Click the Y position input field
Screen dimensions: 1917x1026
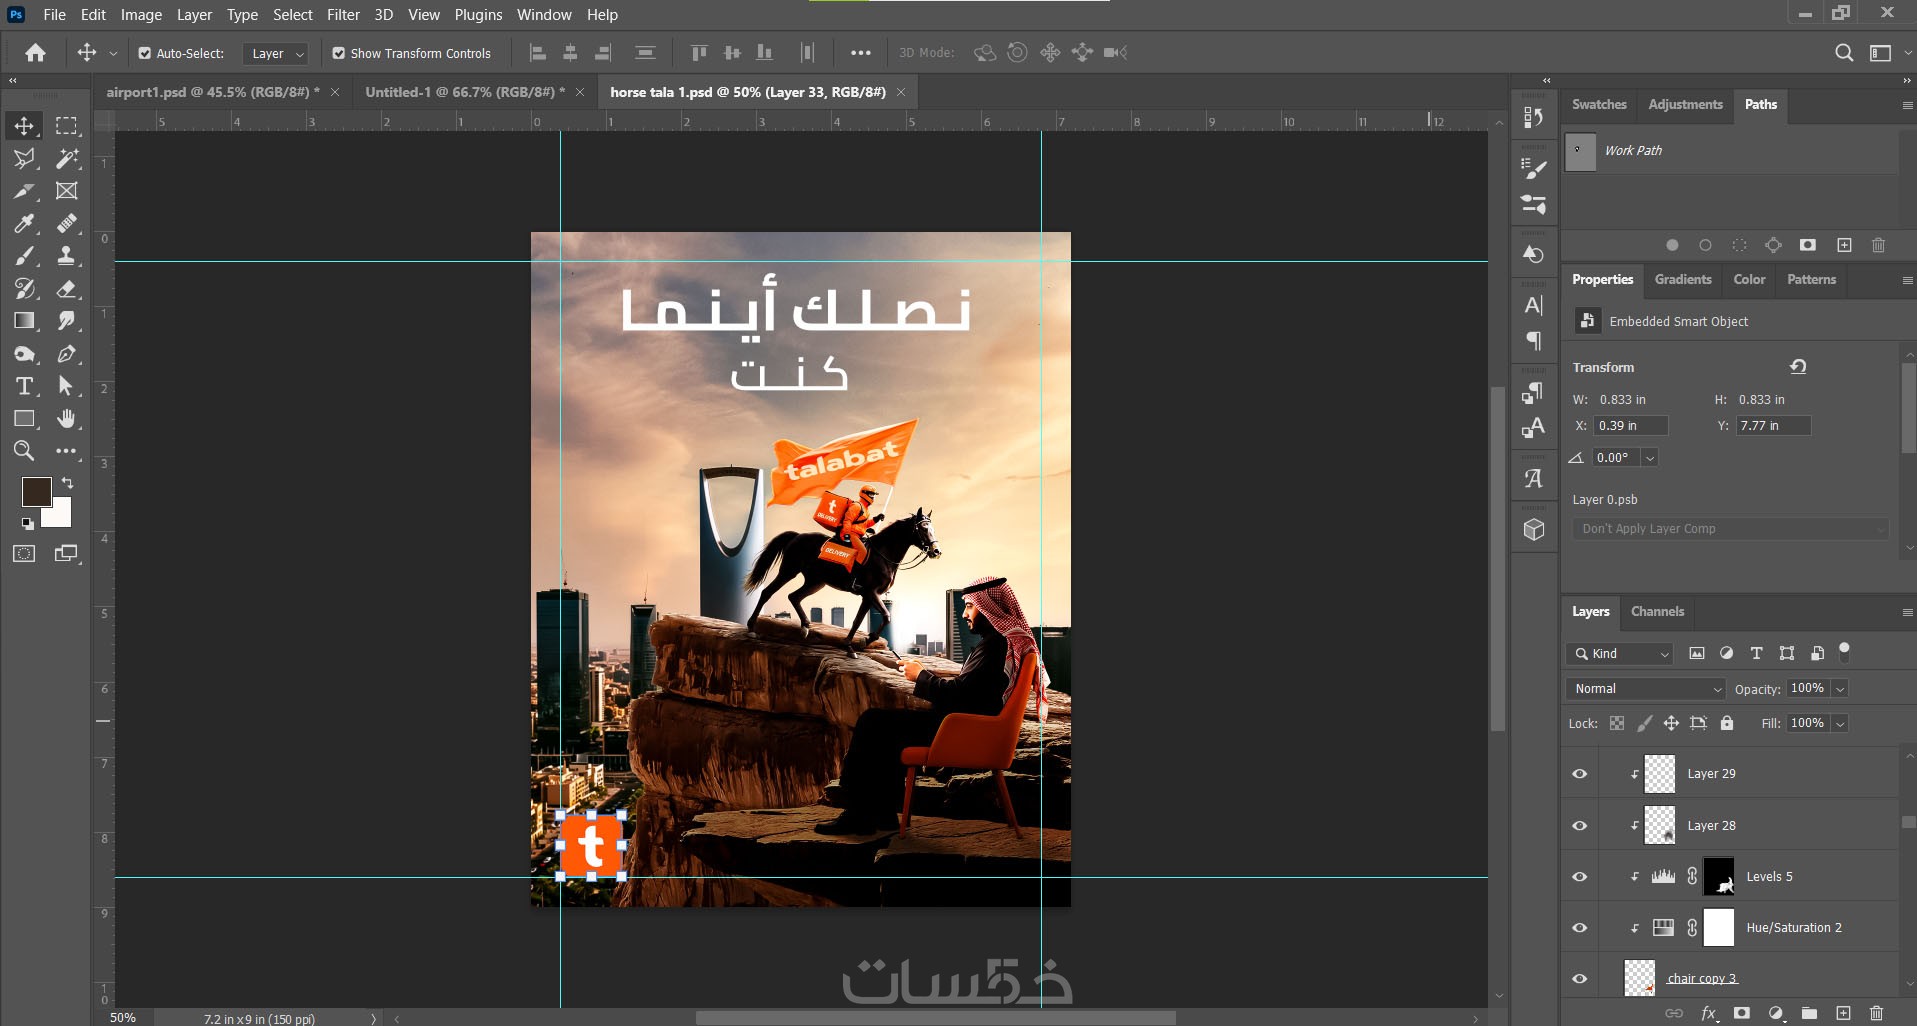tap(1773, 426)
